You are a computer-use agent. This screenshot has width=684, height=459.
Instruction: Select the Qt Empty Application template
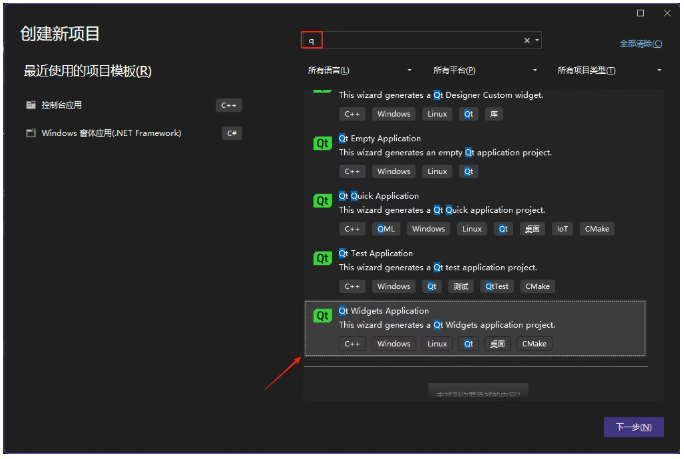[475, 155]
